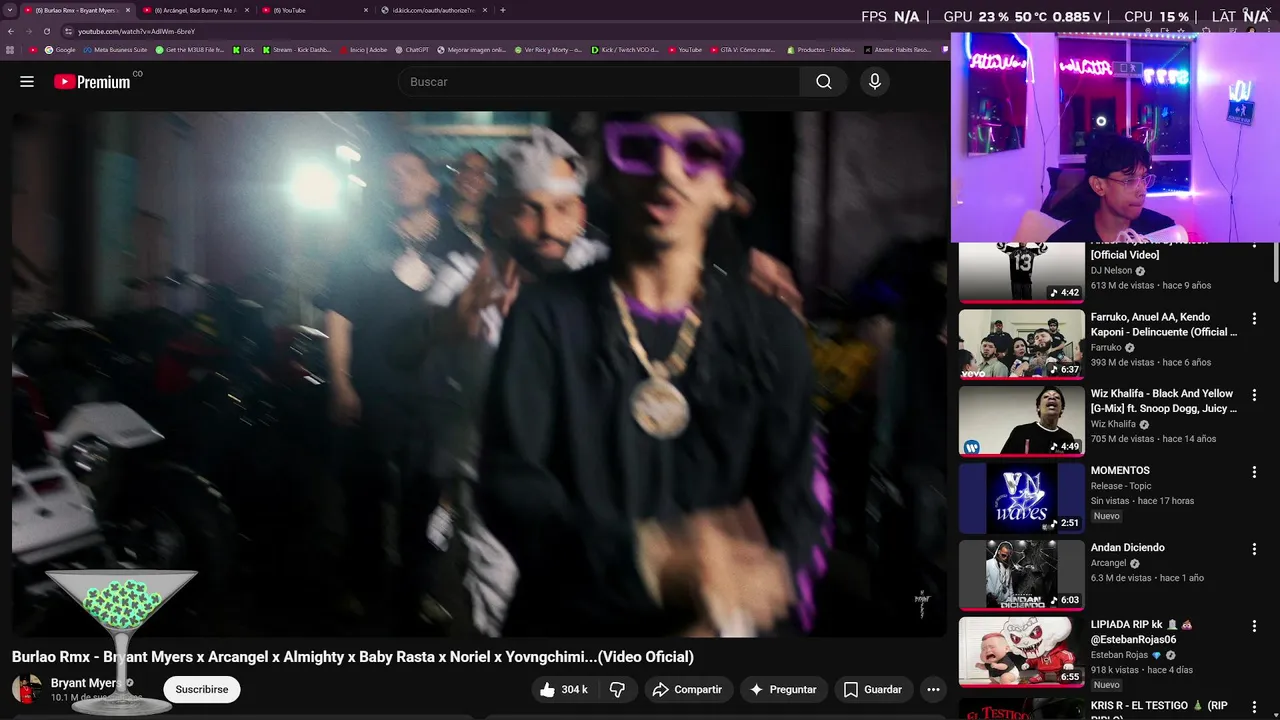
Task: Open Google bookmark
Action: click(x=60, y=49)
